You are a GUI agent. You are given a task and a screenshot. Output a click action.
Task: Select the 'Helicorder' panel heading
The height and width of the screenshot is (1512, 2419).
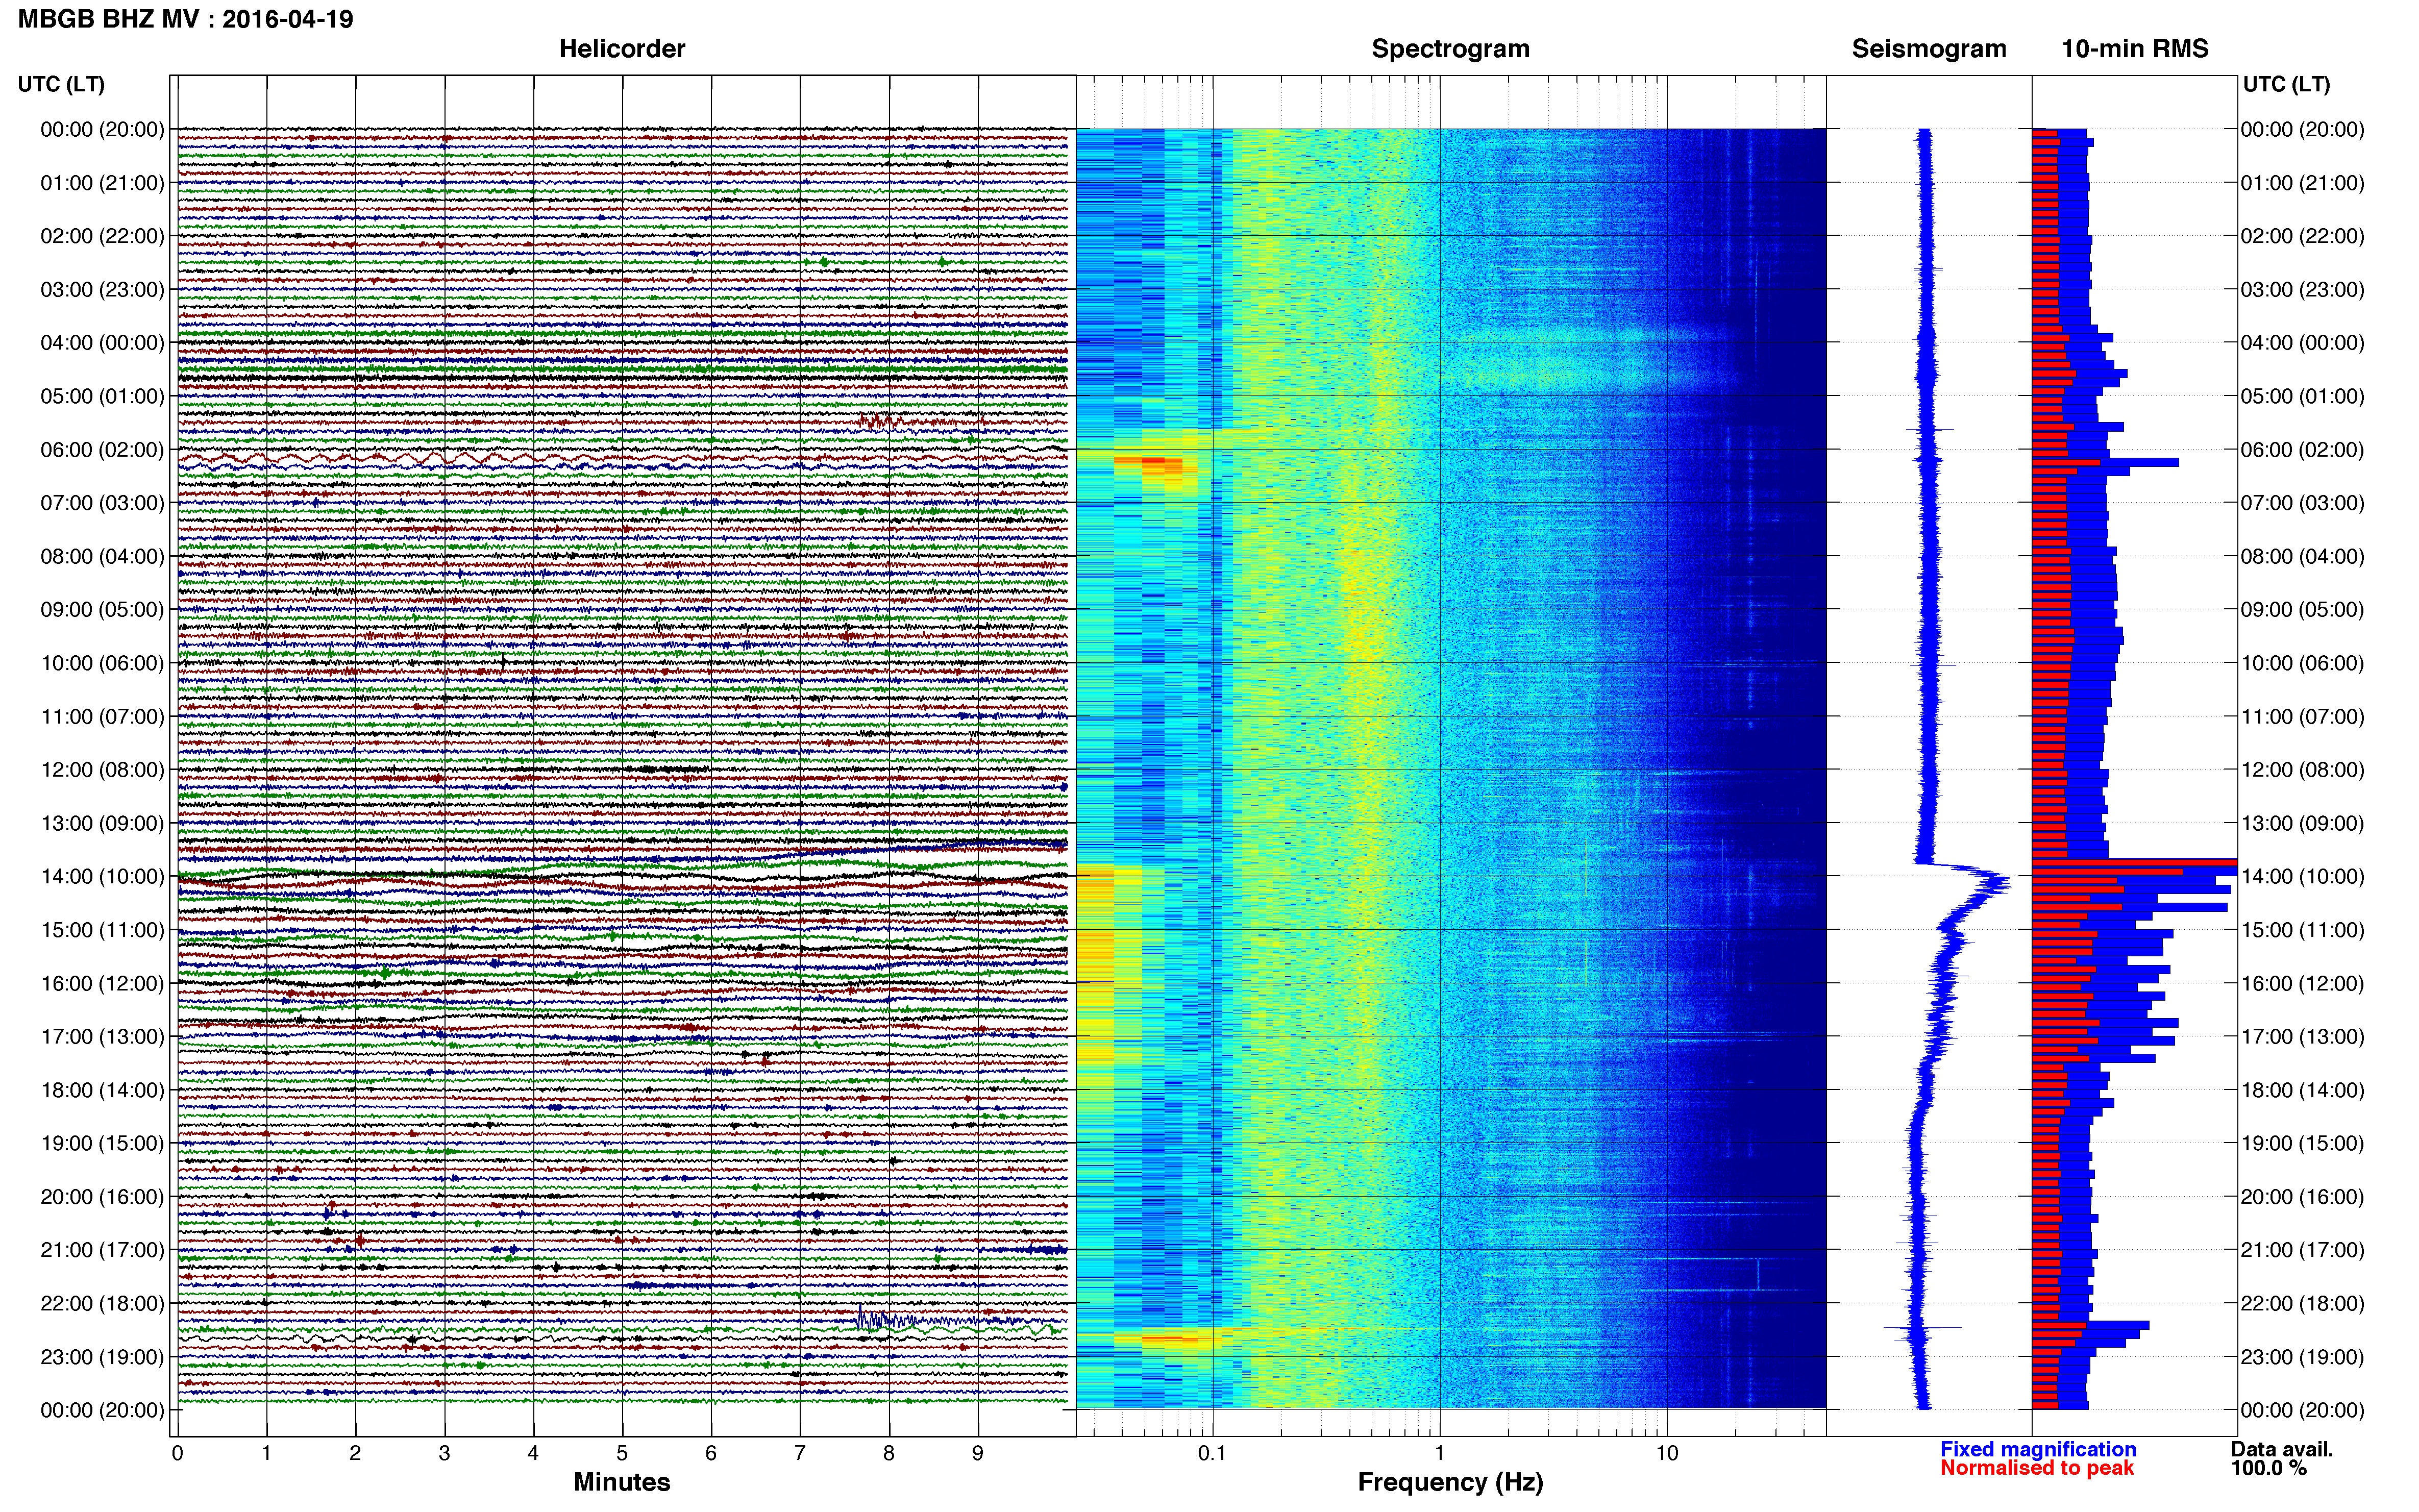[622, 49]
